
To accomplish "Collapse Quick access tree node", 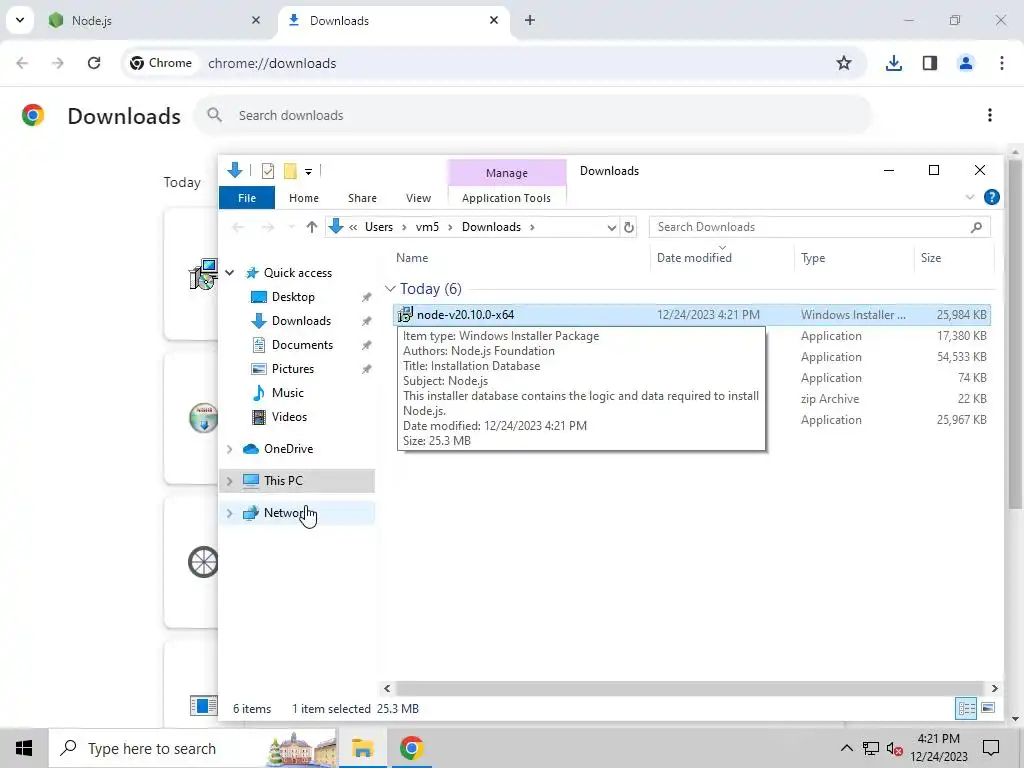I will 230,273.
